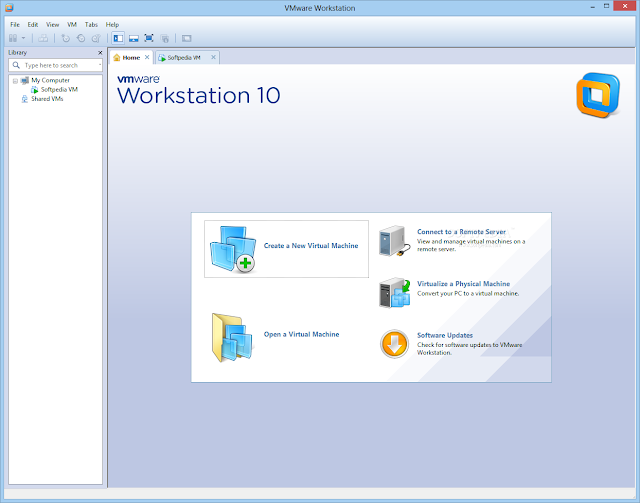Open the Tabs menu

pos(91,24)
